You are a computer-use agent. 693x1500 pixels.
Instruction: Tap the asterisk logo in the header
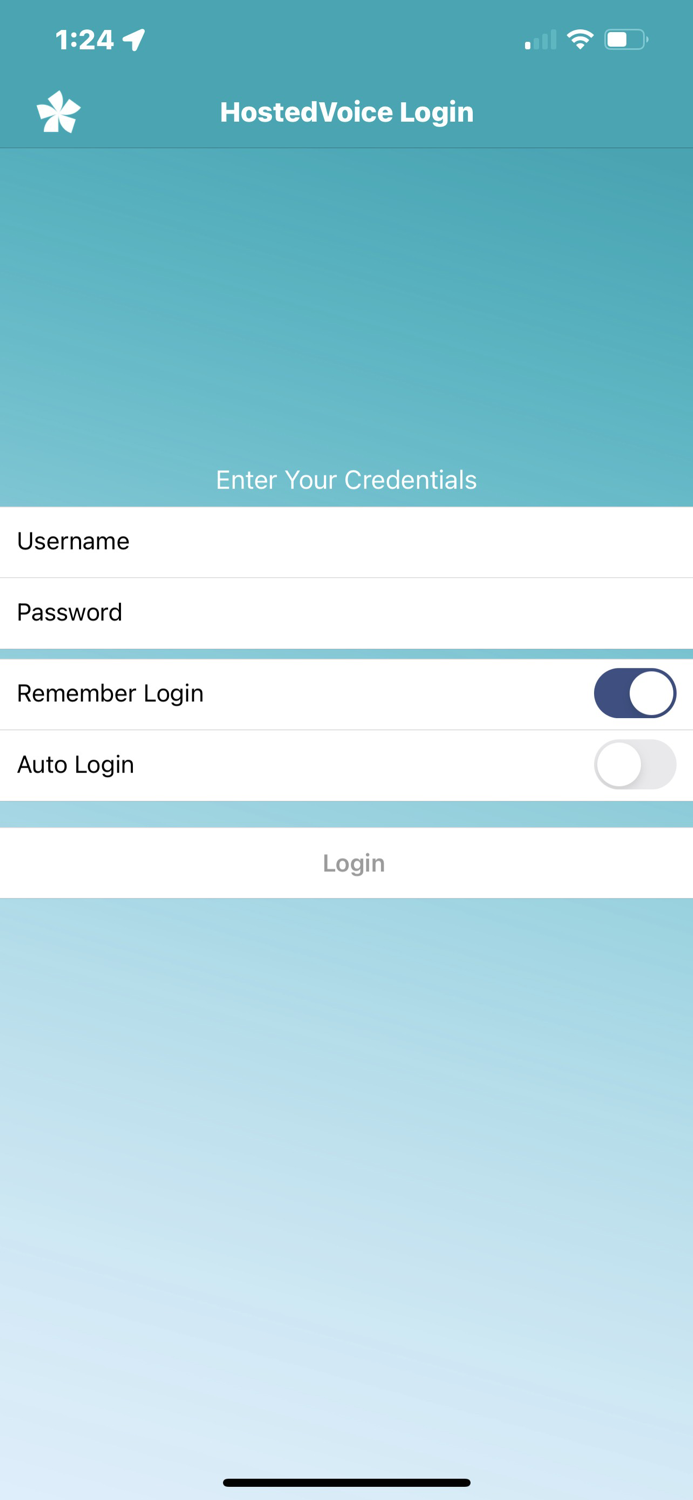pos(57,111)
